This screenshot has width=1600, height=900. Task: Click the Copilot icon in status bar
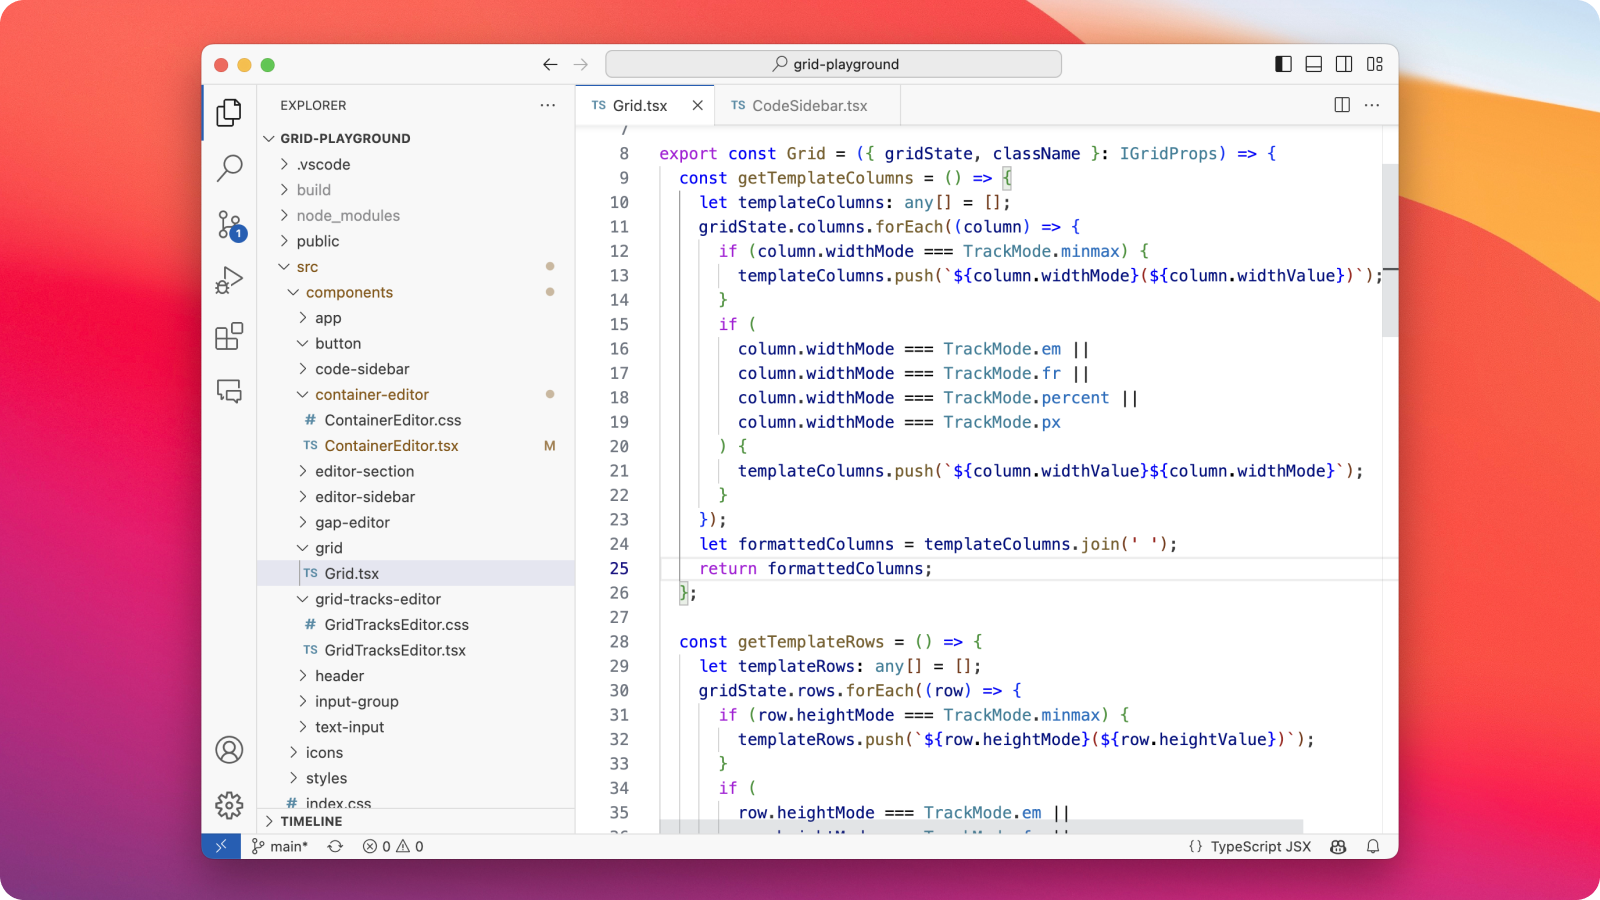(x=1338, y=846)
